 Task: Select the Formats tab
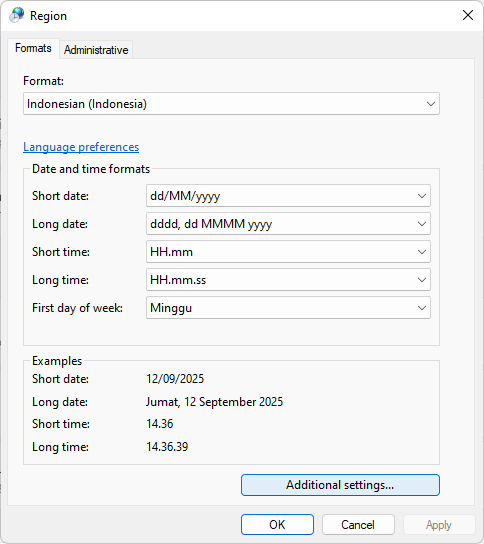33,48
